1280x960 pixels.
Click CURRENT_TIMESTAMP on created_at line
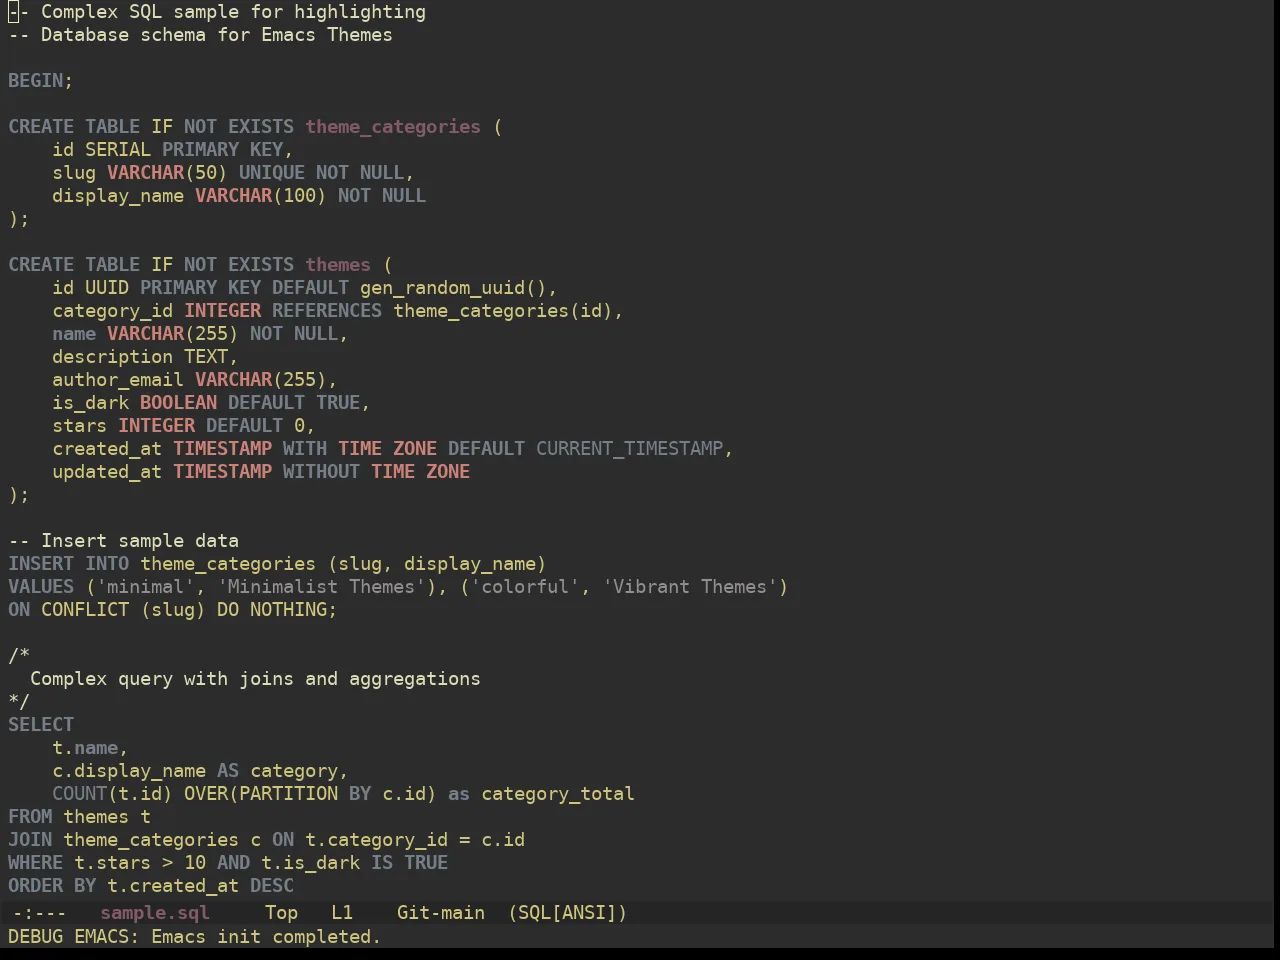(629, 449)
